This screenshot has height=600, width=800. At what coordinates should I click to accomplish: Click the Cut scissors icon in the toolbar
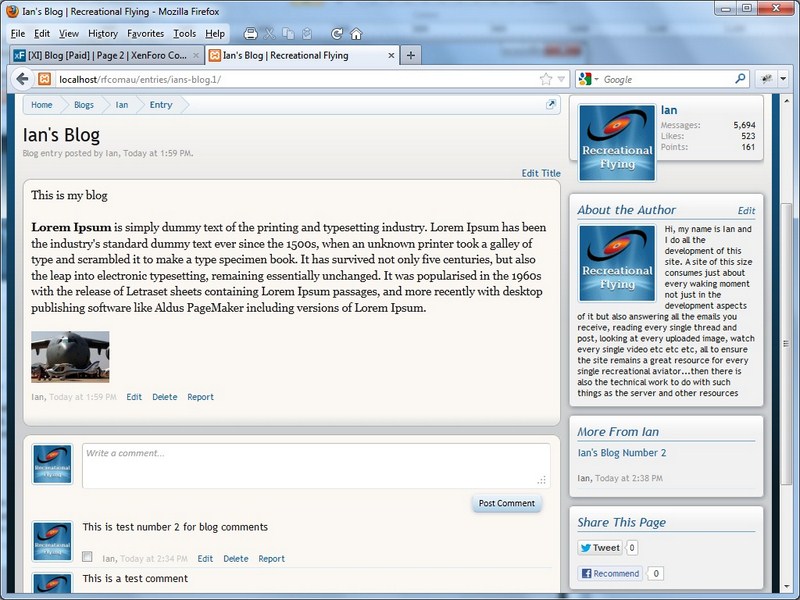(269, 34)
